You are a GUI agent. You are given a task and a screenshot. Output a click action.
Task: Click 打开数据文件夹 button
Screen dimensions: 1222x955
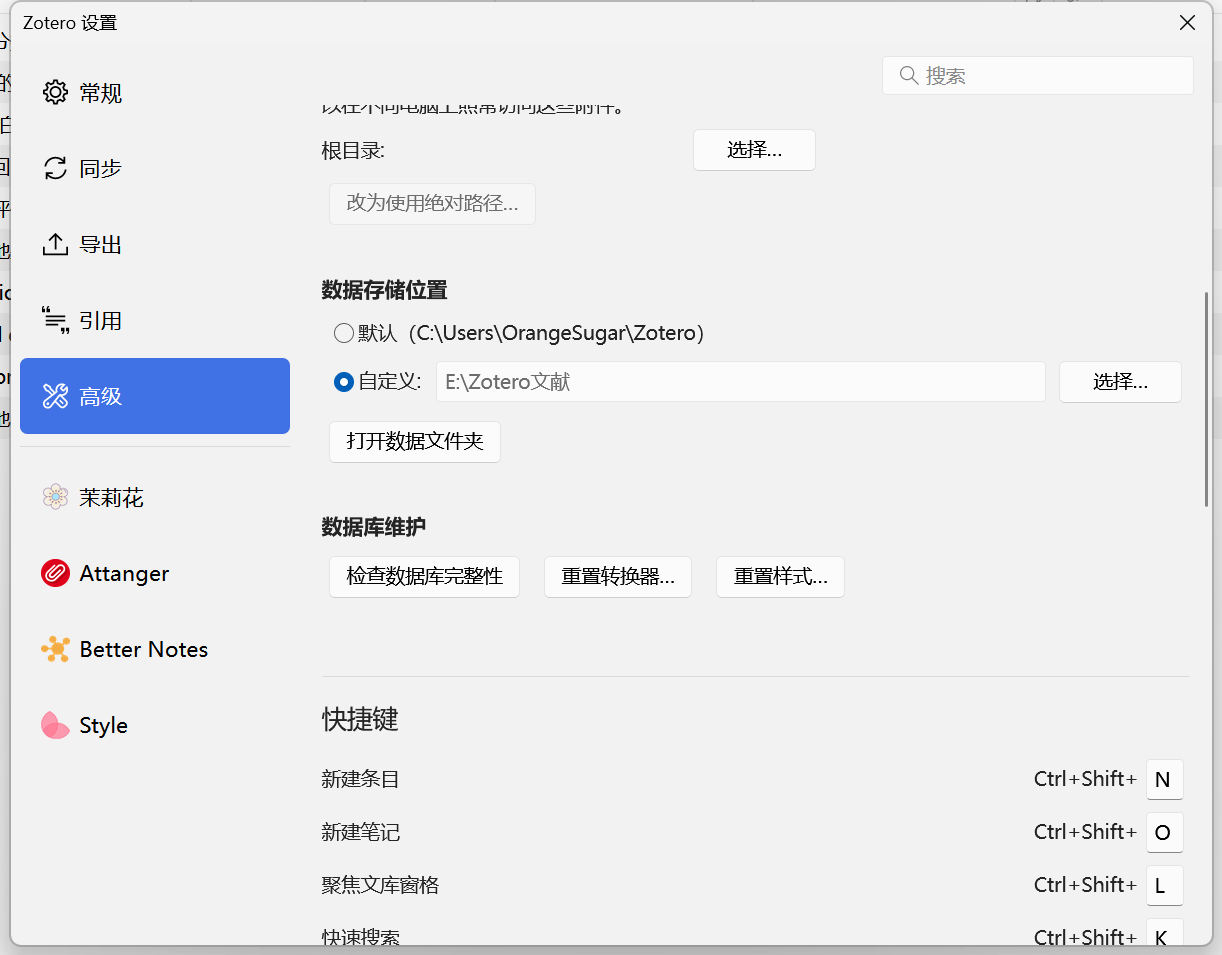(x=415, y=442)
